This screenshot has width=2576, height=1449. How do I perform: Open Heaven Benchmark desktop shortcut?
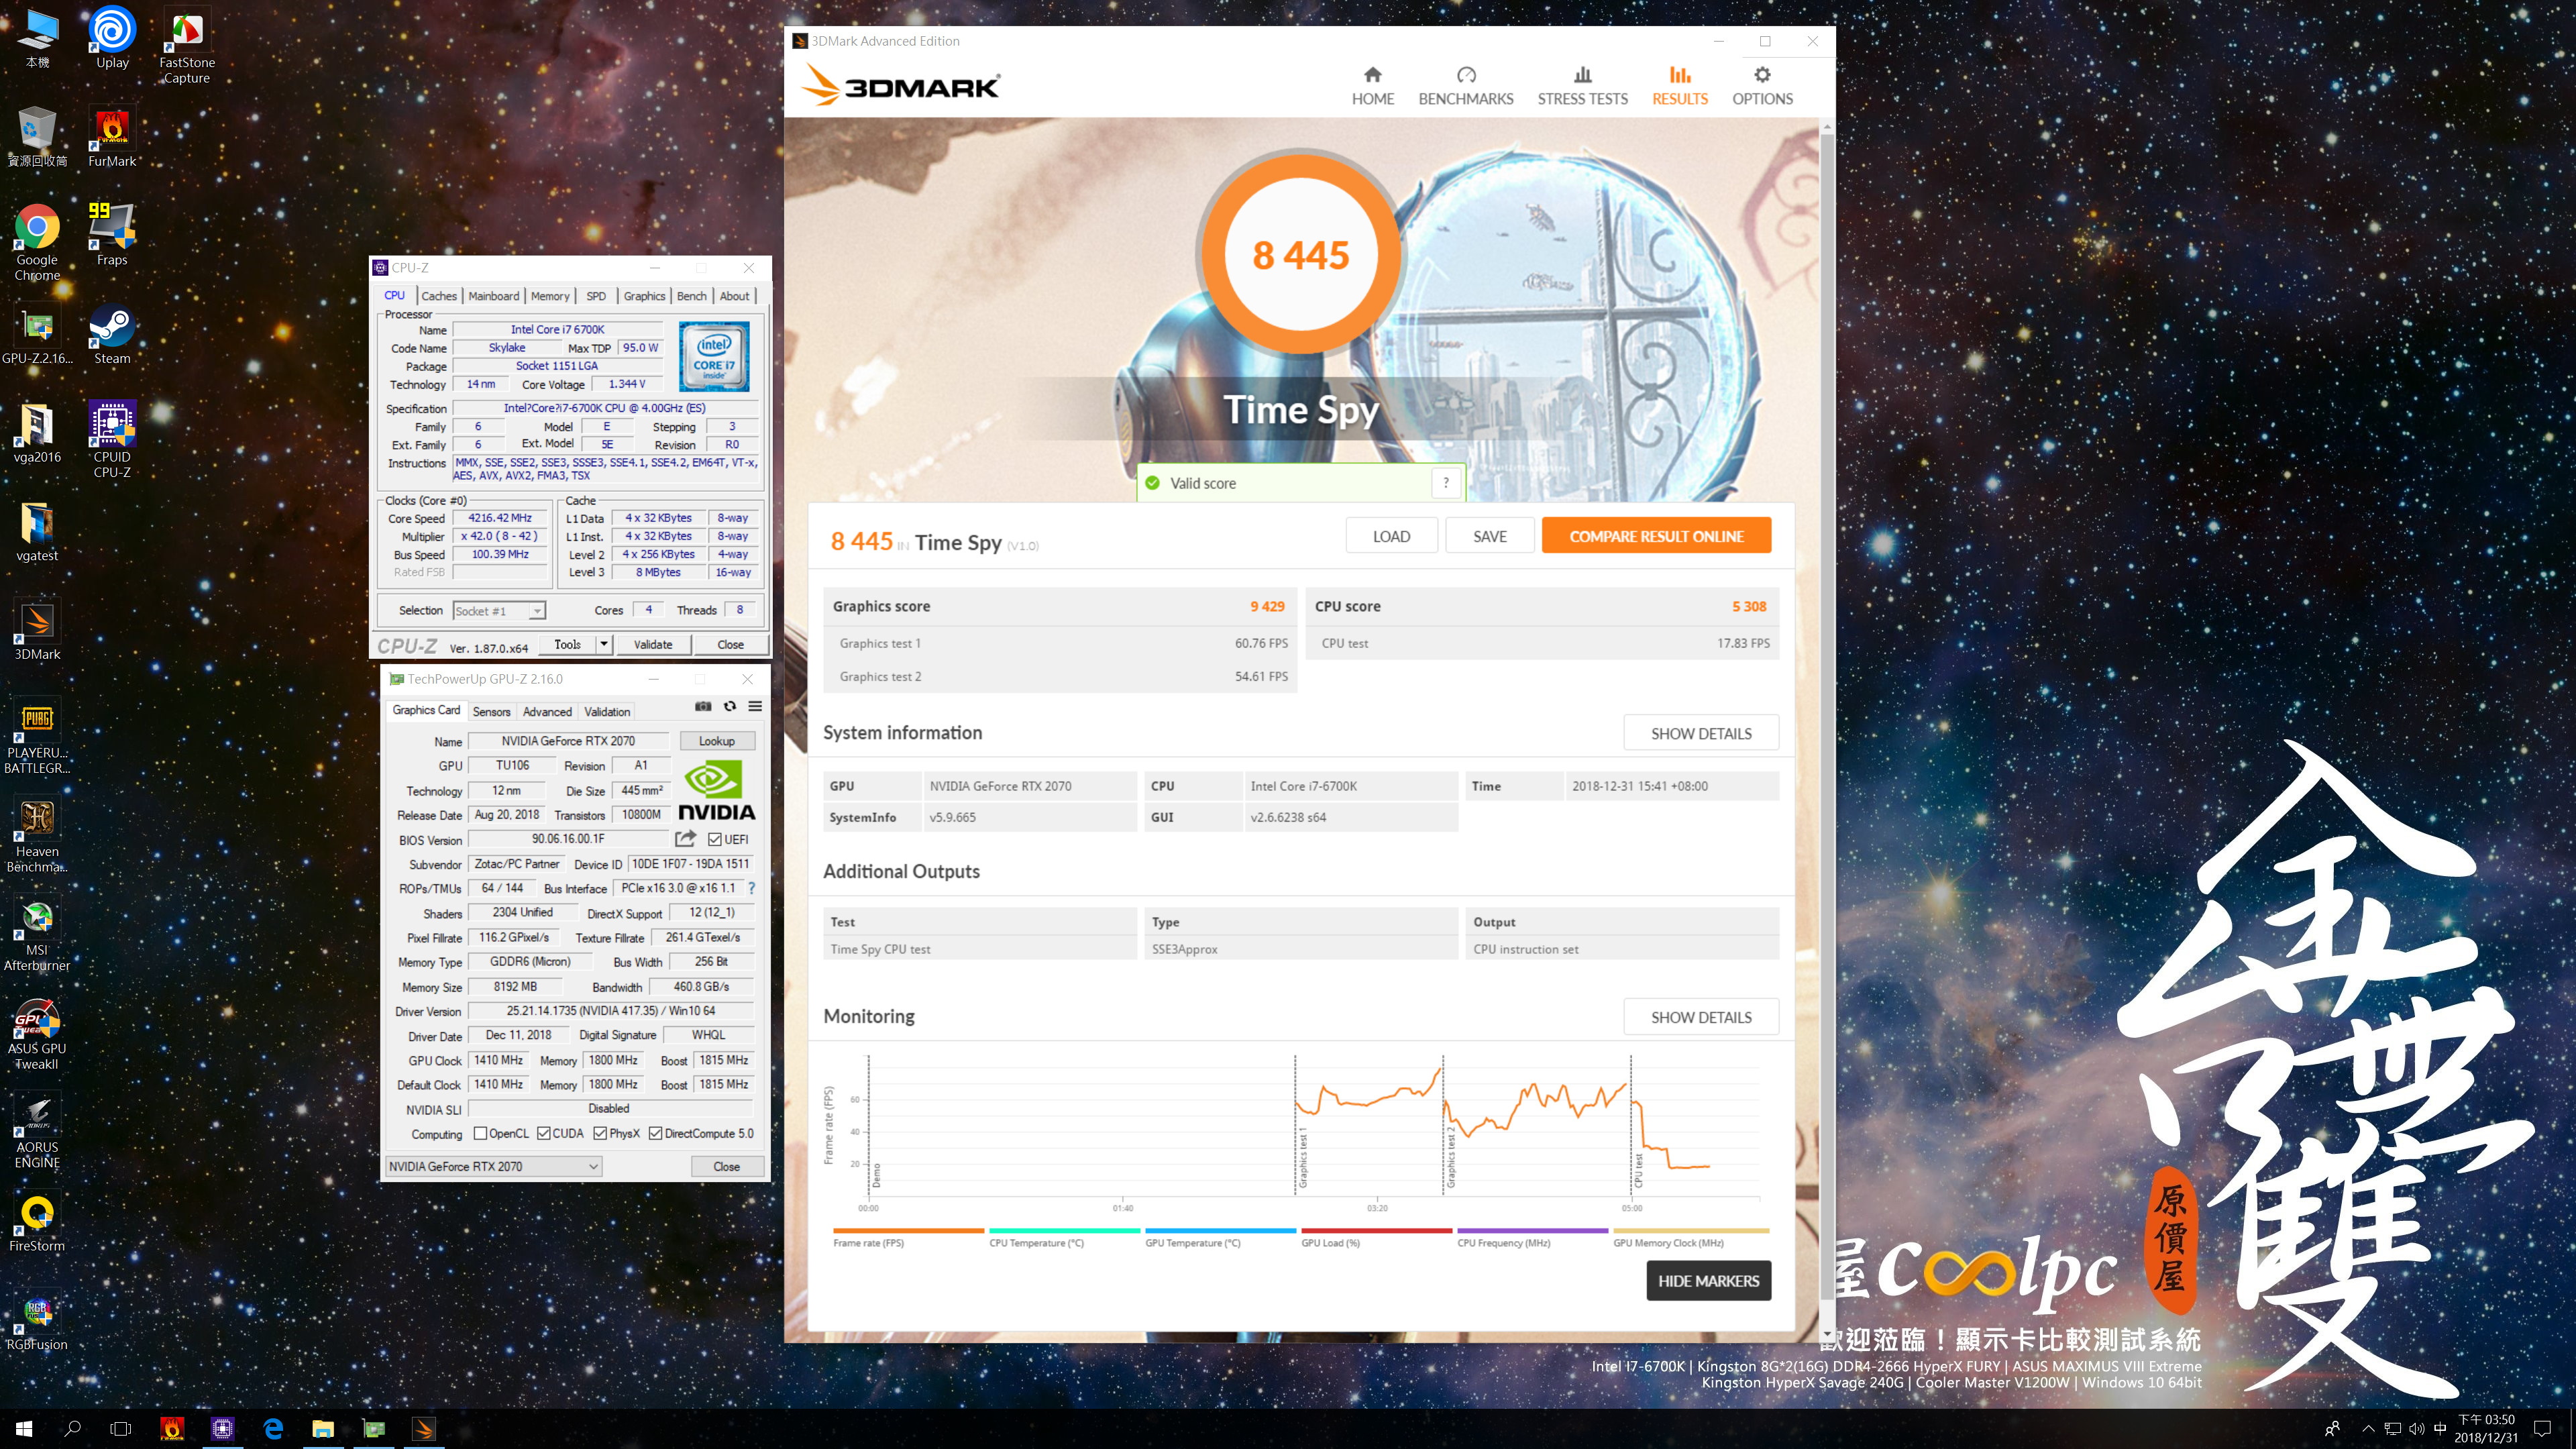coord(37,835)
